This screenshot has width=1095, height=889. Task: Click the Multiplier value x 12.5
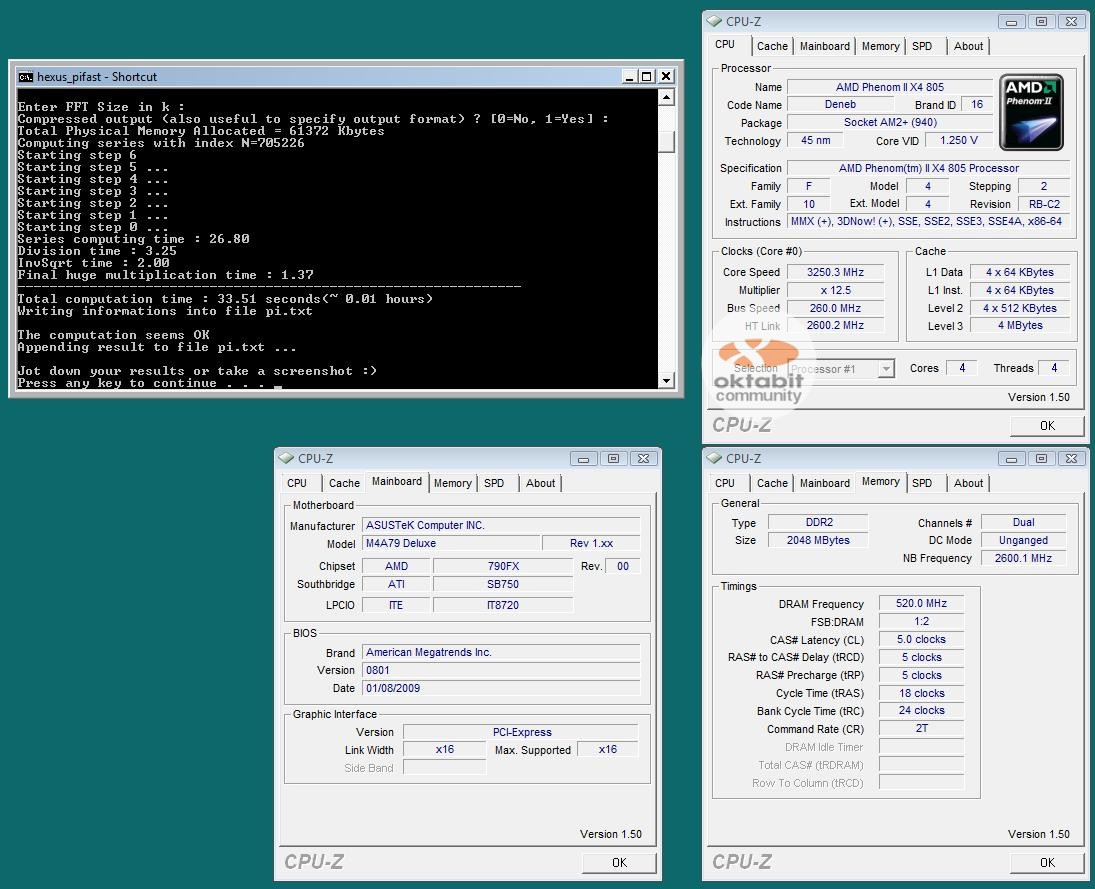(x=835, y=291)
